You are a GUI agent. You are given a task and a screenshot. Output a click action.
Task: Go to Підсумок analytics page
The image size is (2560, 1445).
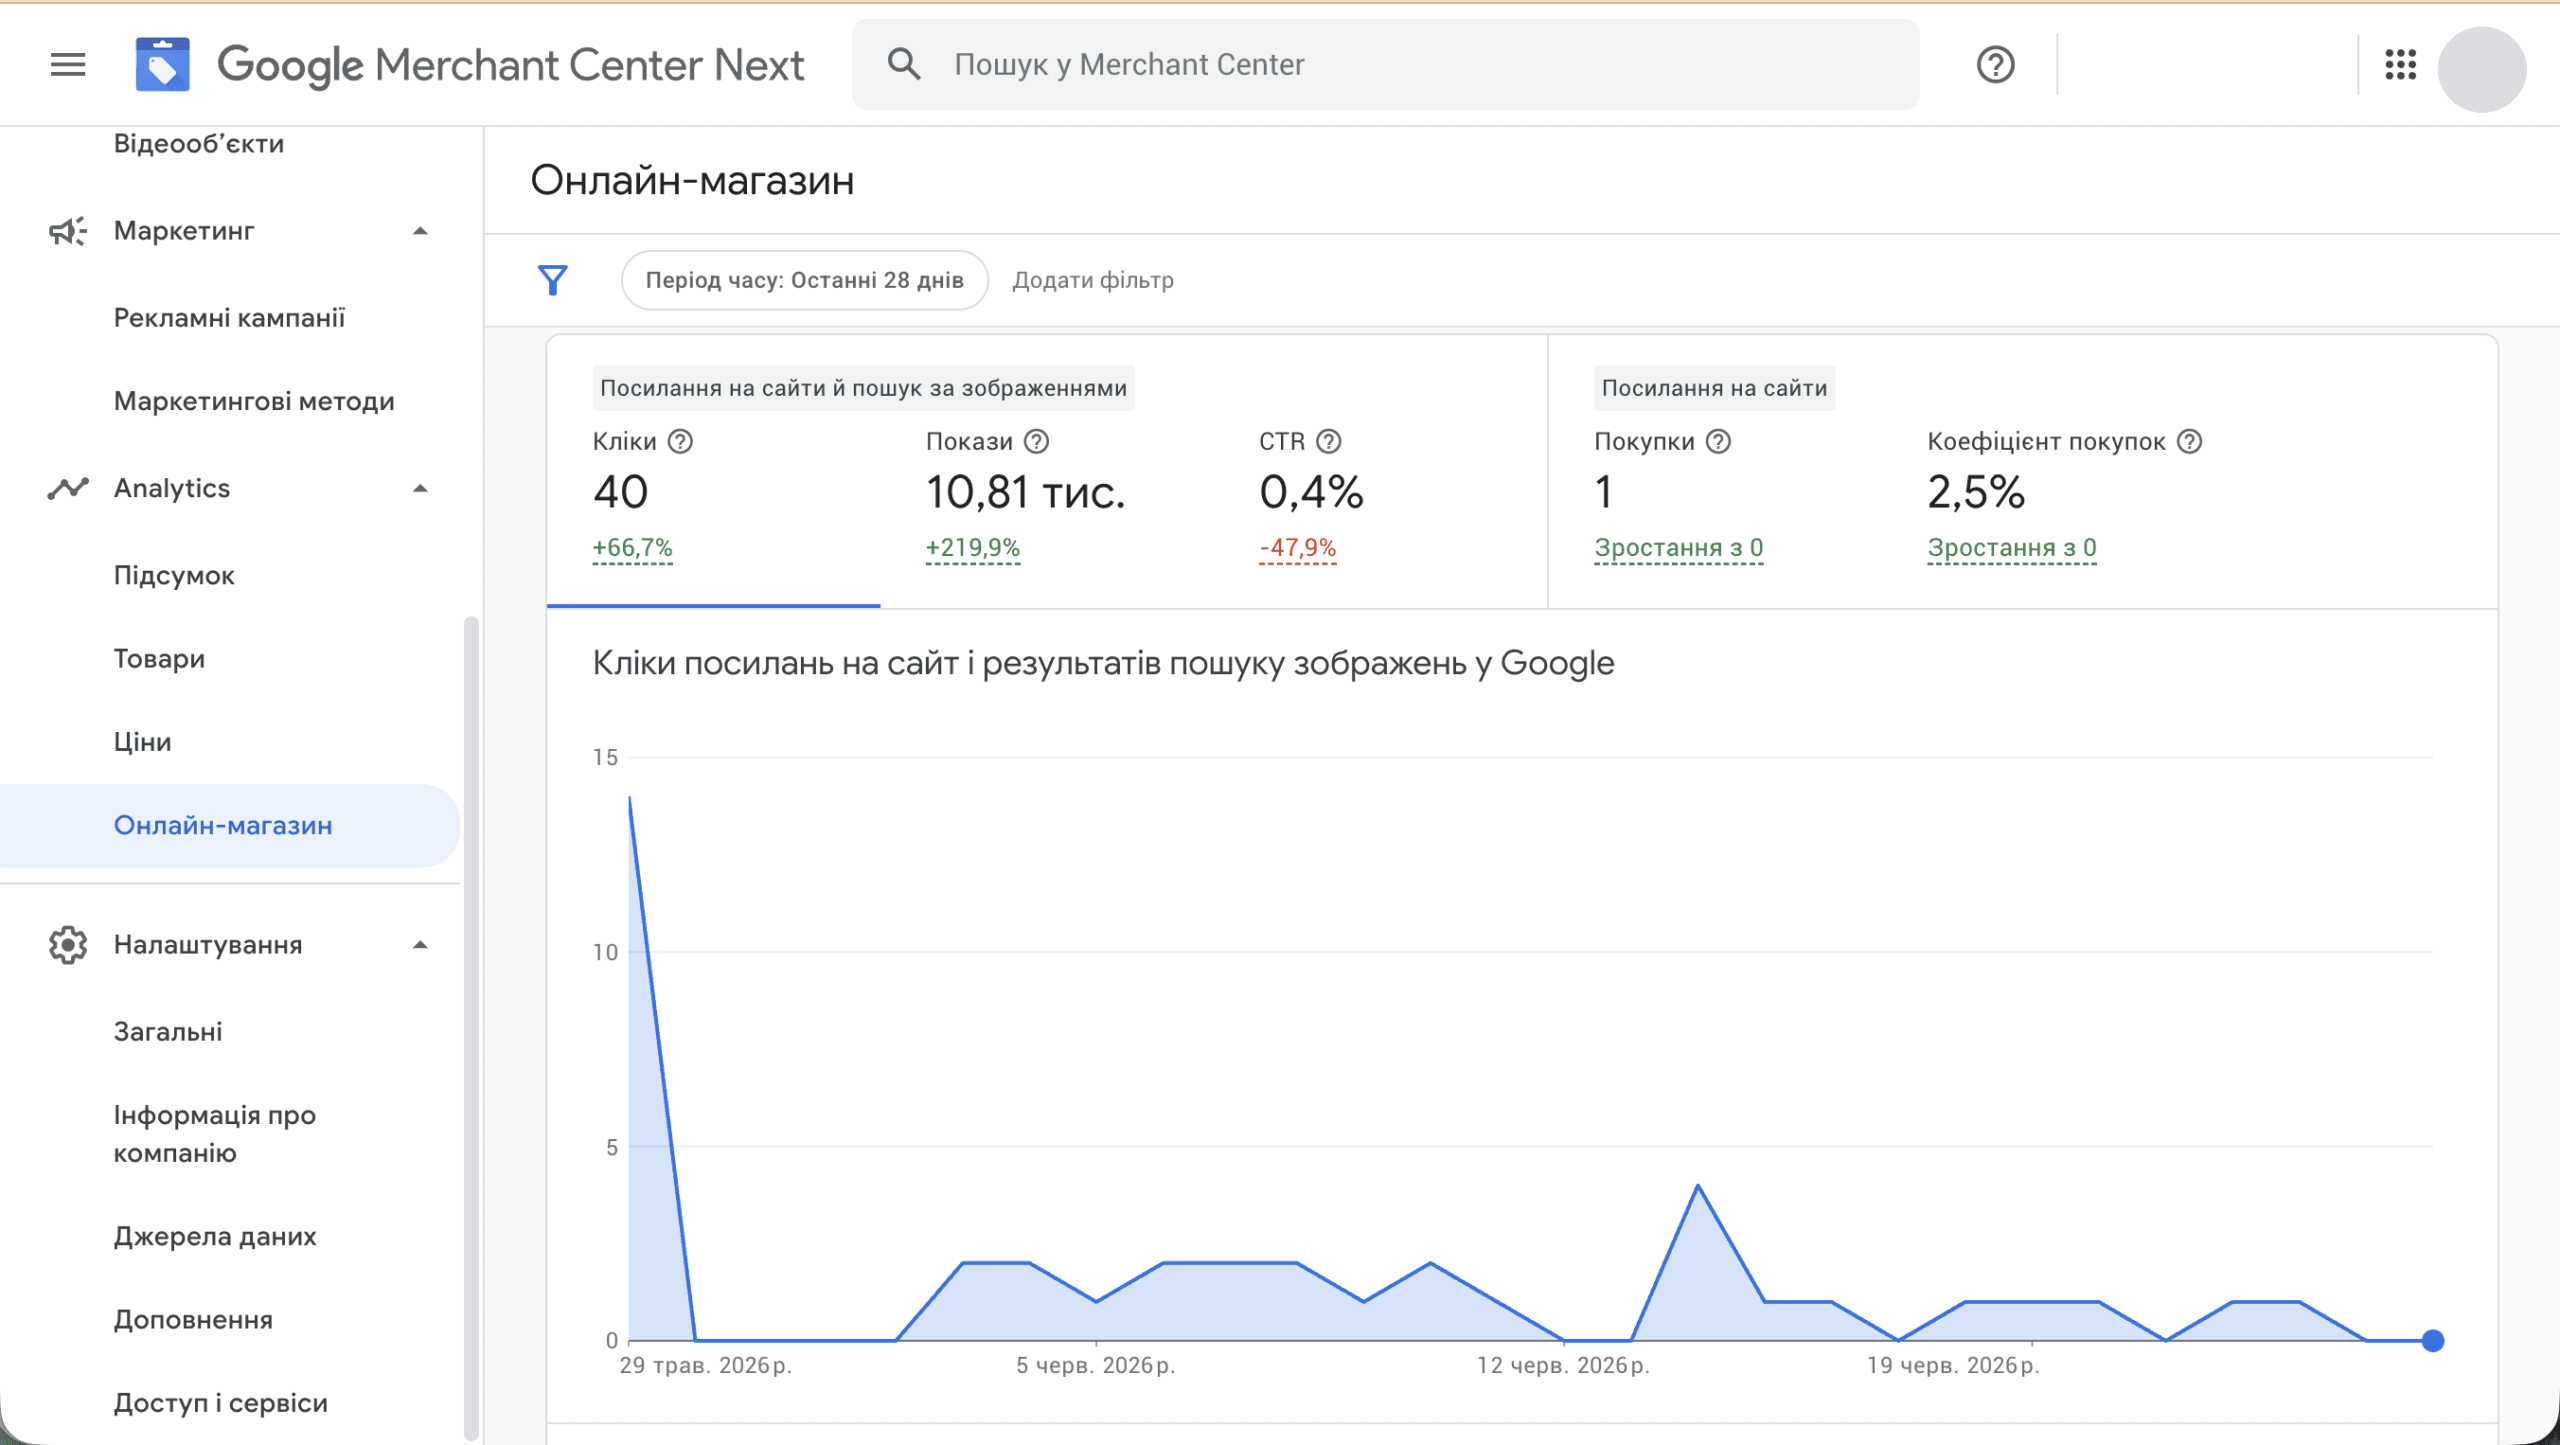pyautogui.click(x=174, y=576)
